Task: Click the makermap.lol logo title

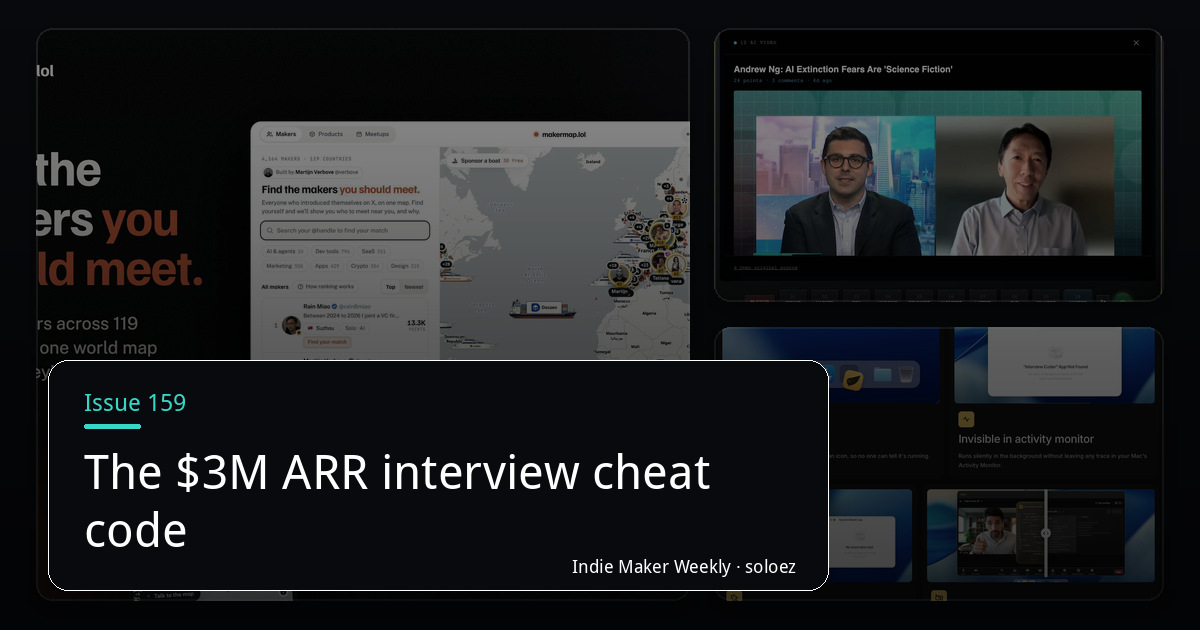Action: tap(560, 134)
